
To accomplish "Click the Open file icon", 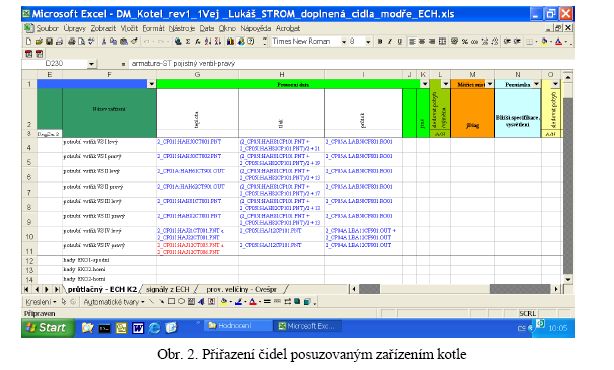I will [39, 41].
